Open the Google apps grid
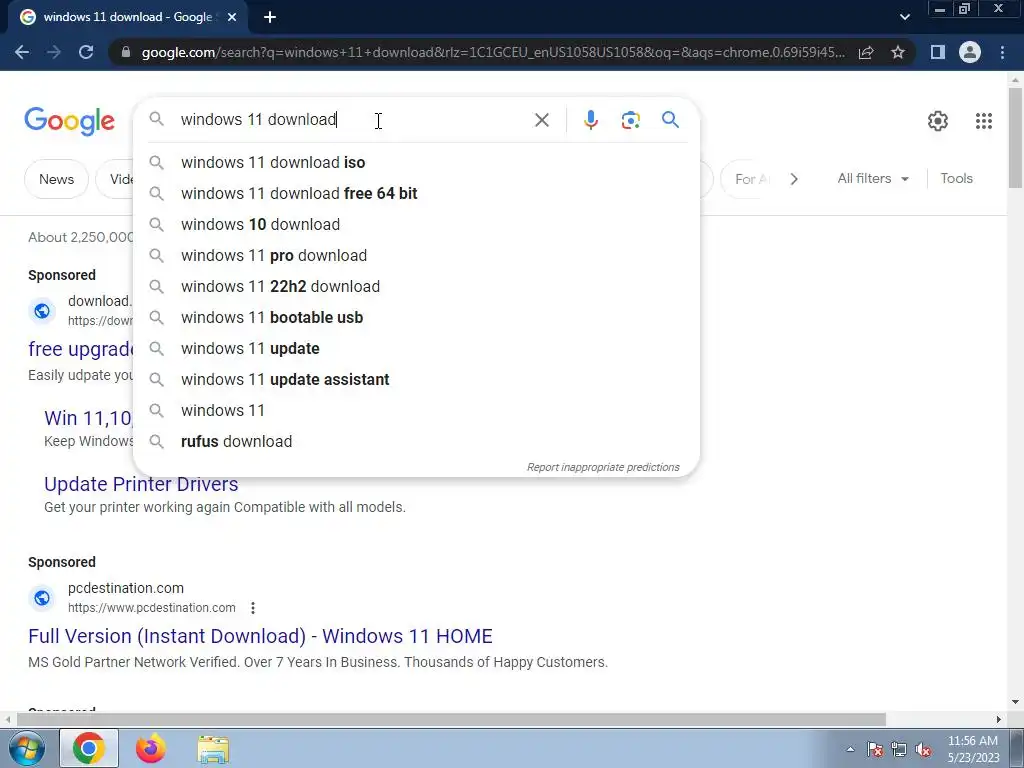The width and height of the screenshot is (1024, 768). click(984, 121)
